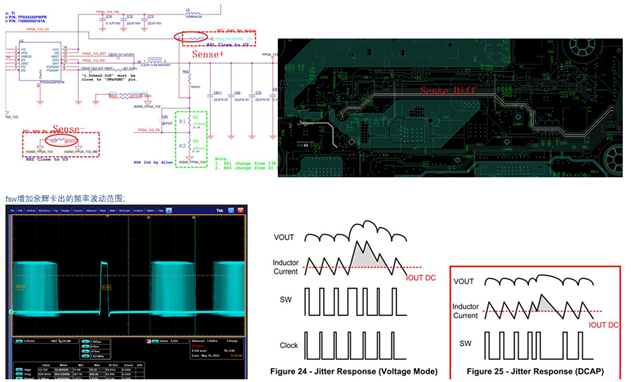640x382 pixels.
Task: Click the channel ground reference marker on left edge
Action: (x=11, y=312)
